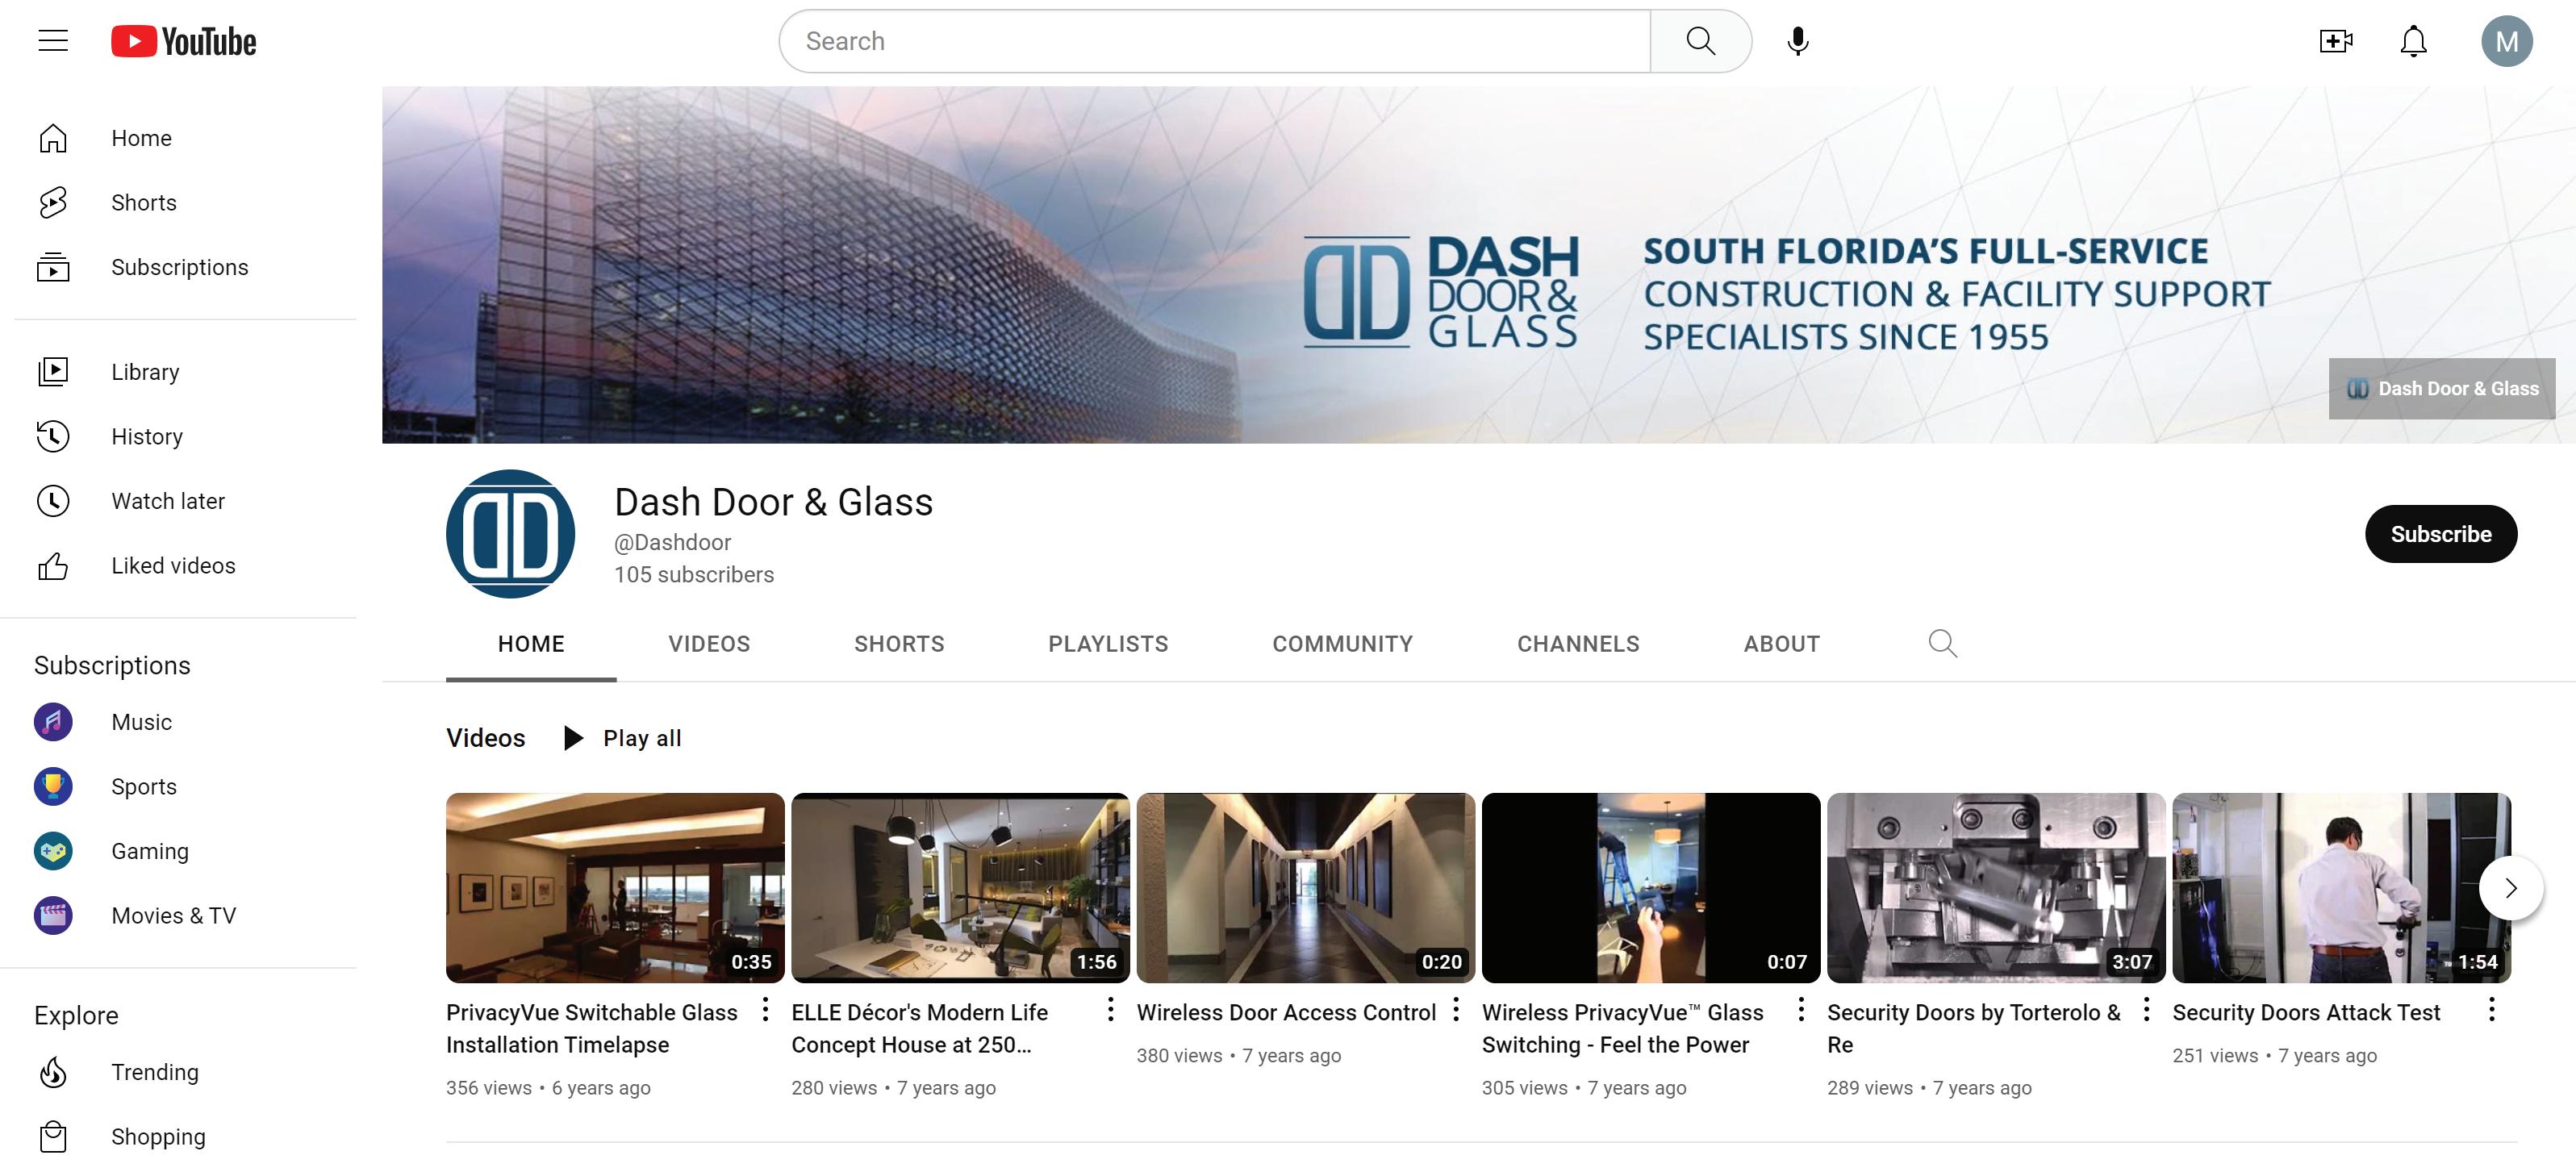The width and height of the screenshot is (2576, 1172).
Task: Open the hamburger guide menu
Action: pos(53,41)
